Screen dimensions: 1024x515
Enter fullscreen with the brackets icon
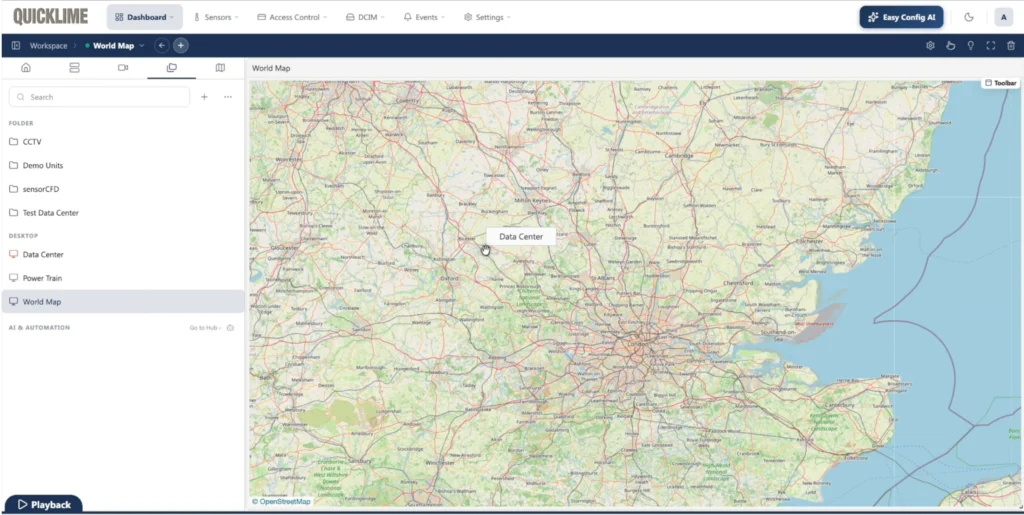(x=991, y=46)
